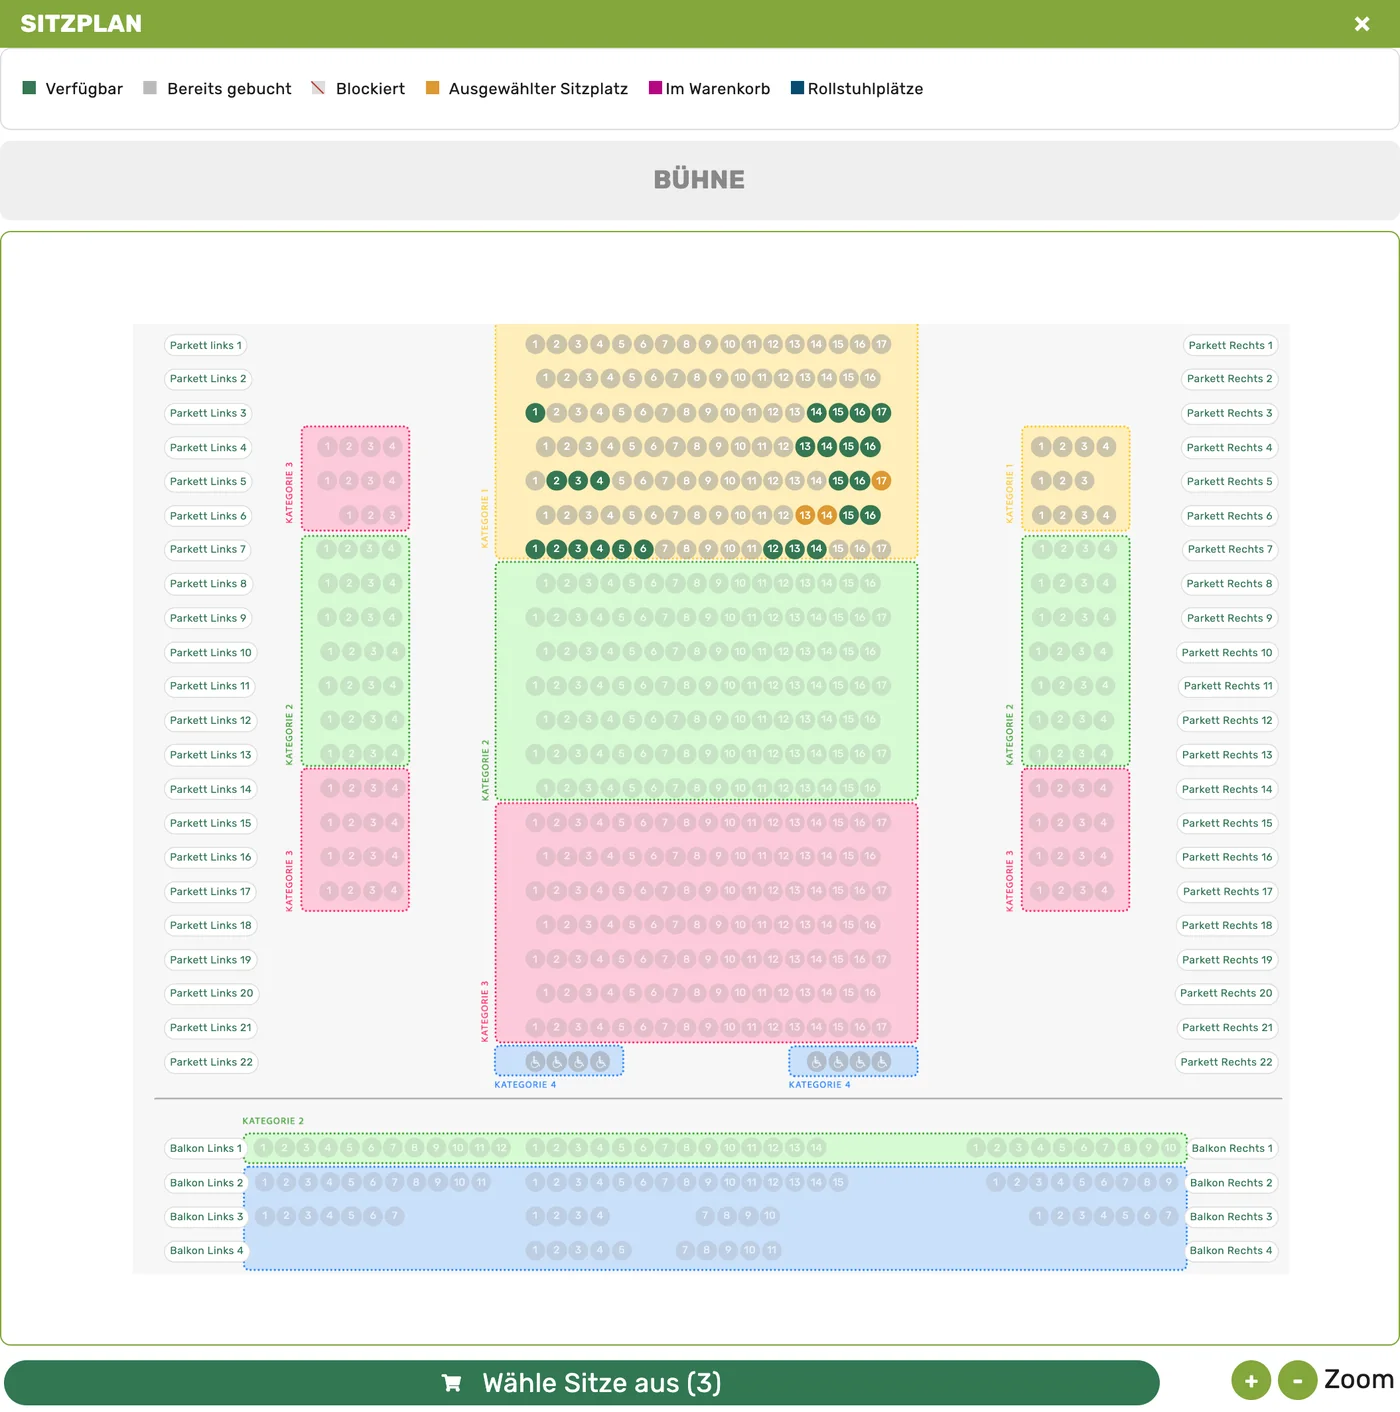Choose available seat 12 in center Parkett row 7
Image resolution: width=1400 pixels, height=1412 pixels.
(773, 549)
